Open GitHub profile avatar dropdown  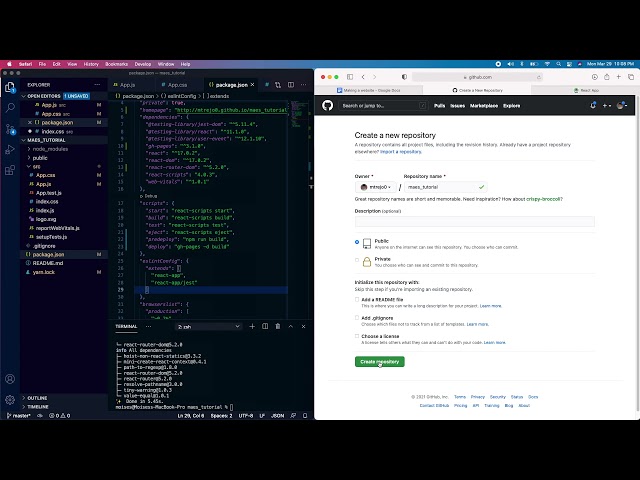(622, 106)
